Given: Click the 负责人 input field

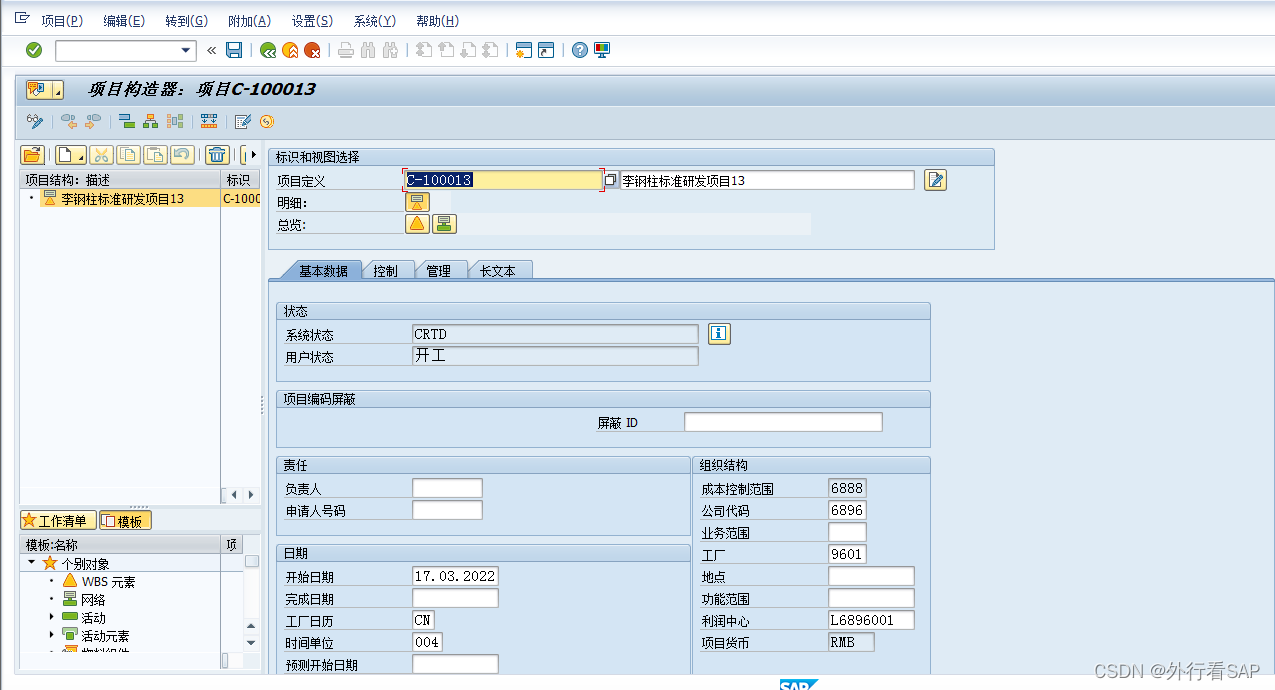Looking at the screenshot, I should (x=447, y=488).
